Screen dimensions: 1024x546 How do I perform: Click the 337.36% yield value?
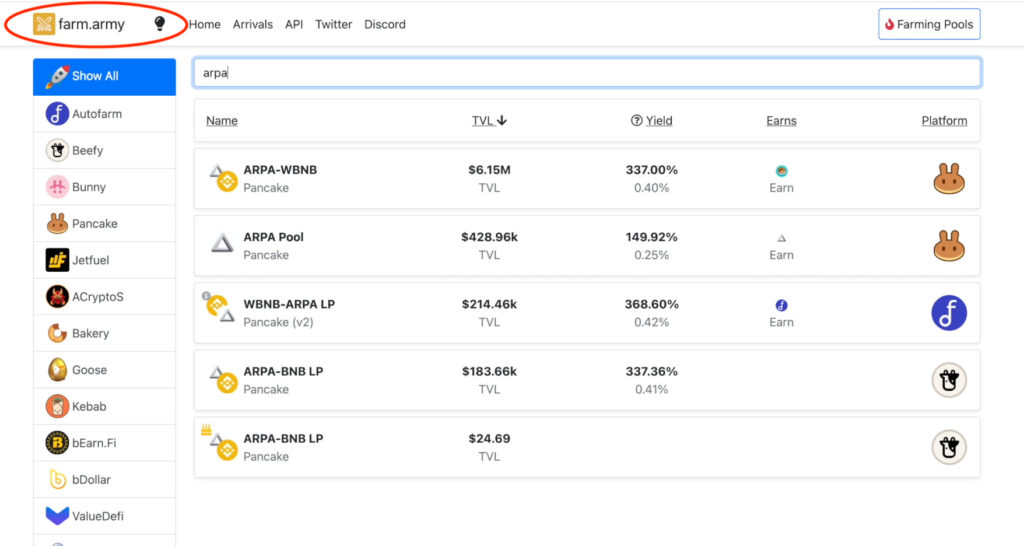click(652, 372)
